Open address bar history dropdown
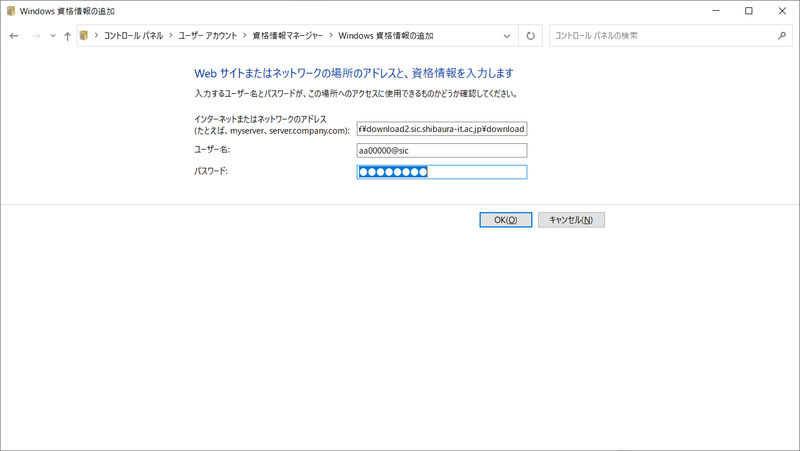Screen dimensions: 800x451 pyautogui.click(x=507, y=36)
